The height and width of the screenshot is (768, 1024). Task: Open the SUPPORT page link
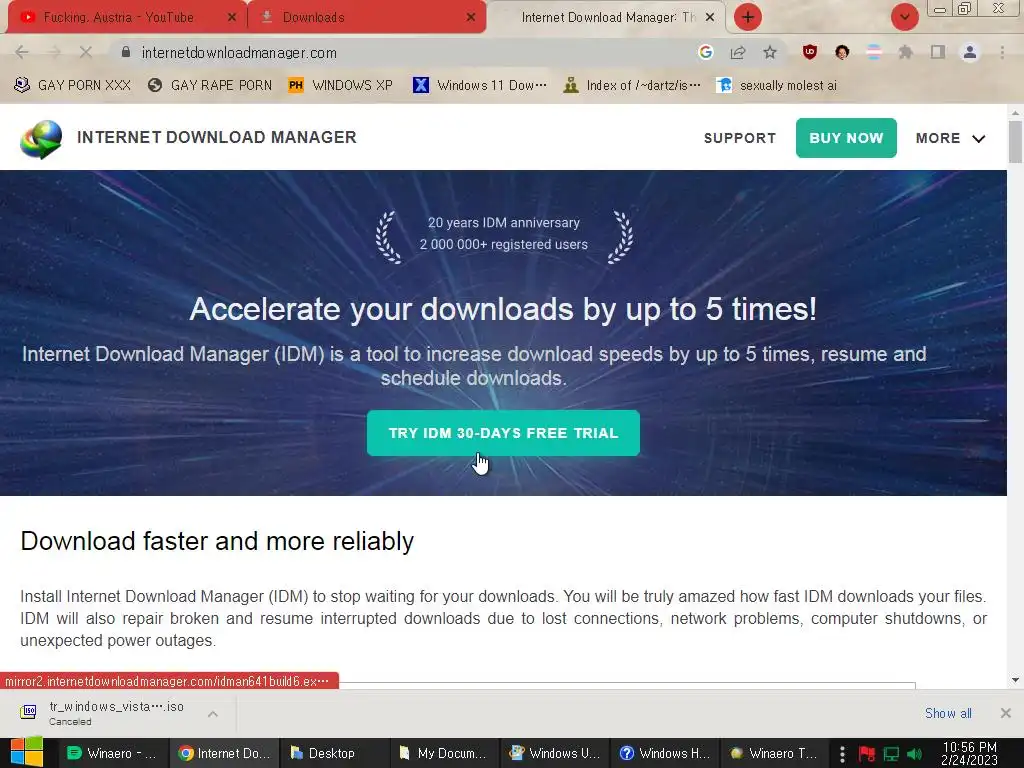tap(740, 138)
